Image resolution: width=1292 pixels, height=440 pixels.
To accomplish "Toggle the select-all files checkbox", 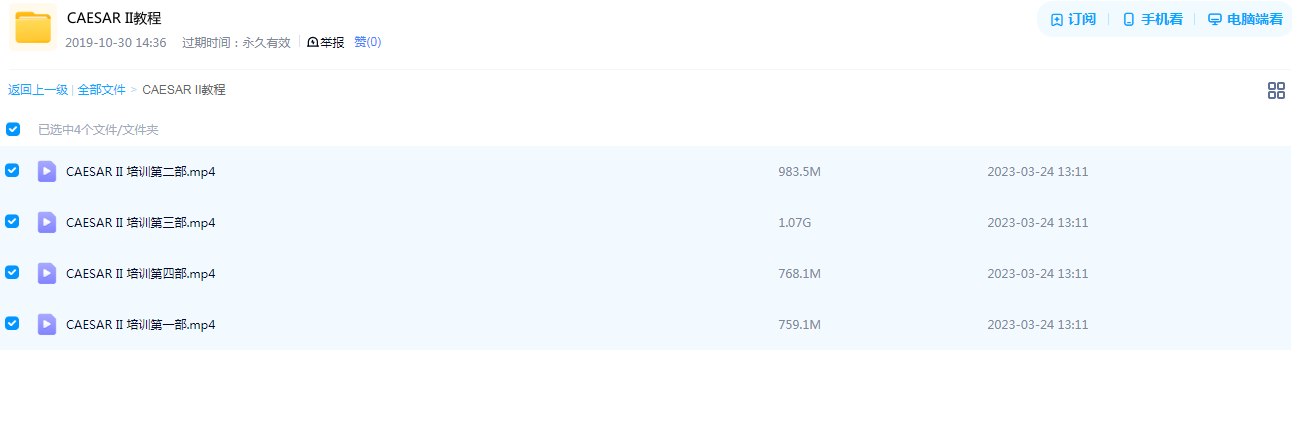I will [x=13, y=129].
